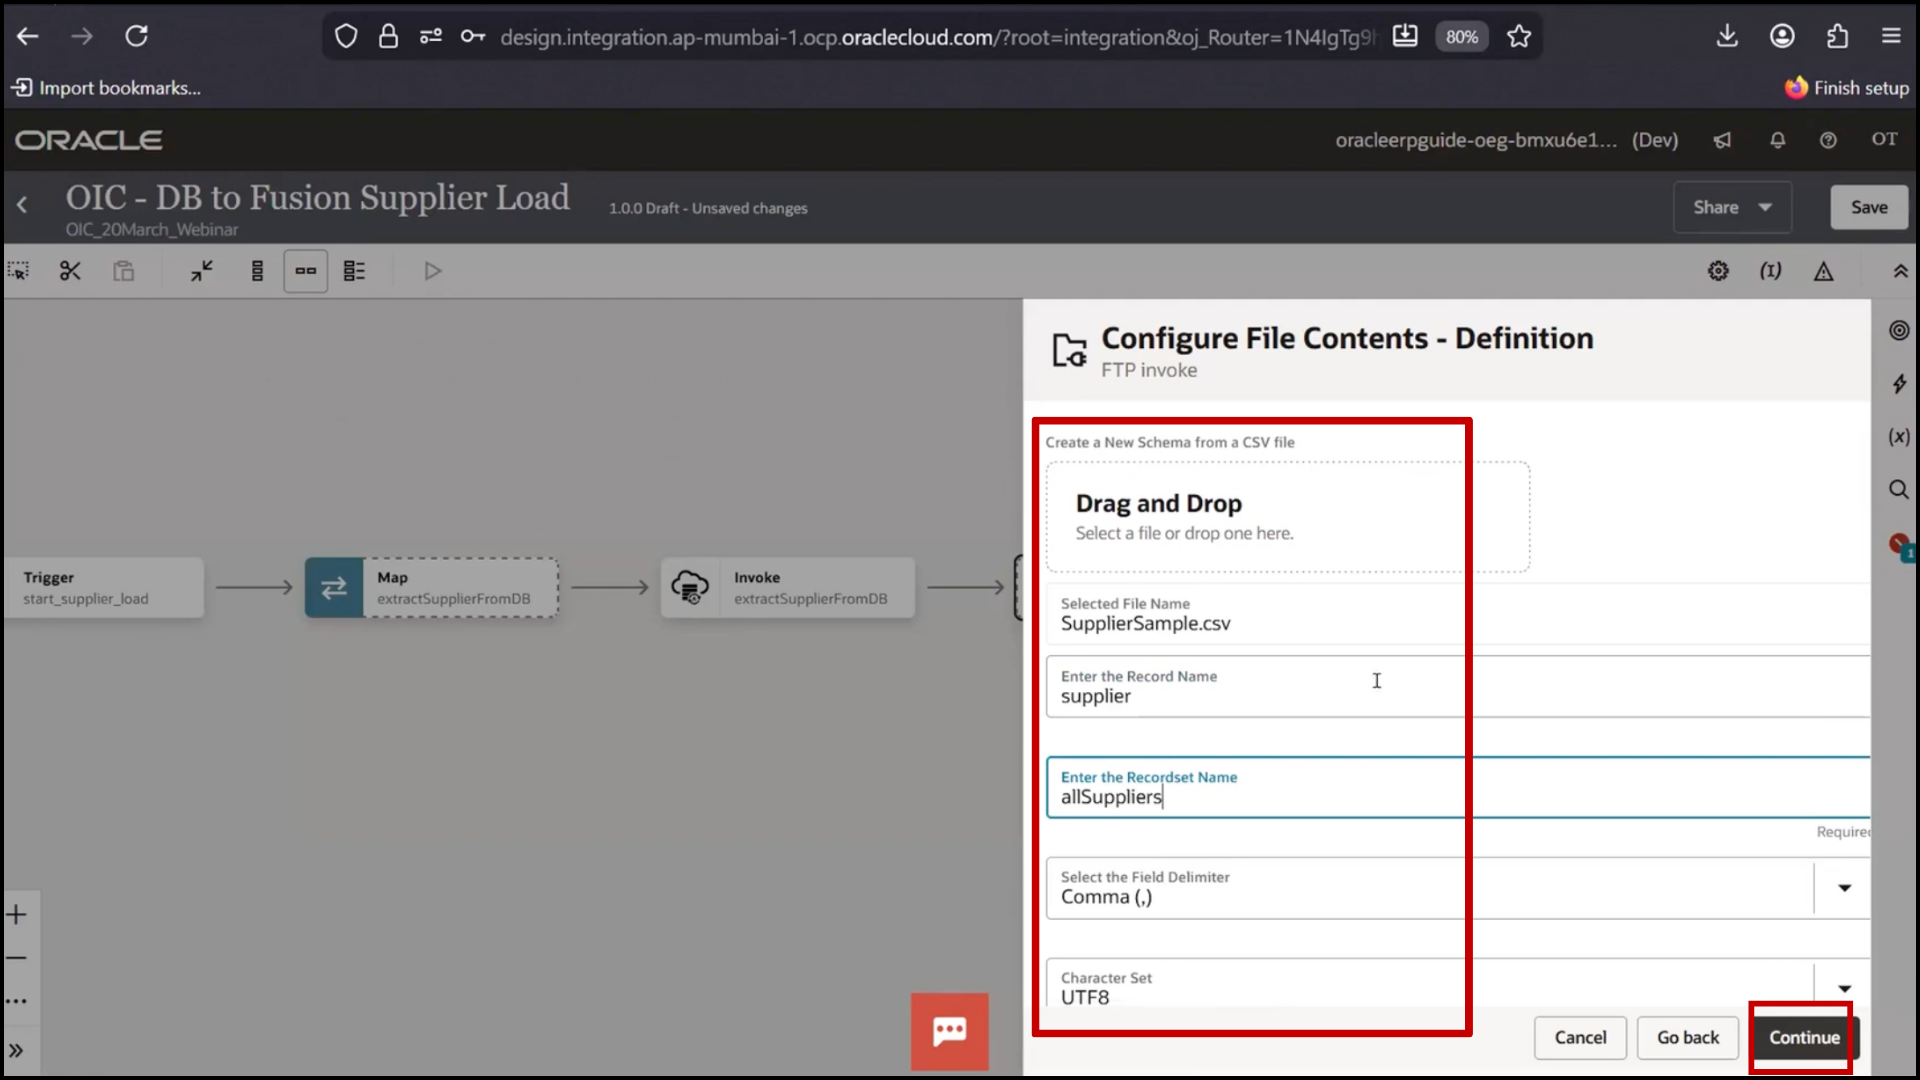Click the padlock site security icon
Image resolution: width=1920 pixels, height=1080 pixels.
click(388, 37)
